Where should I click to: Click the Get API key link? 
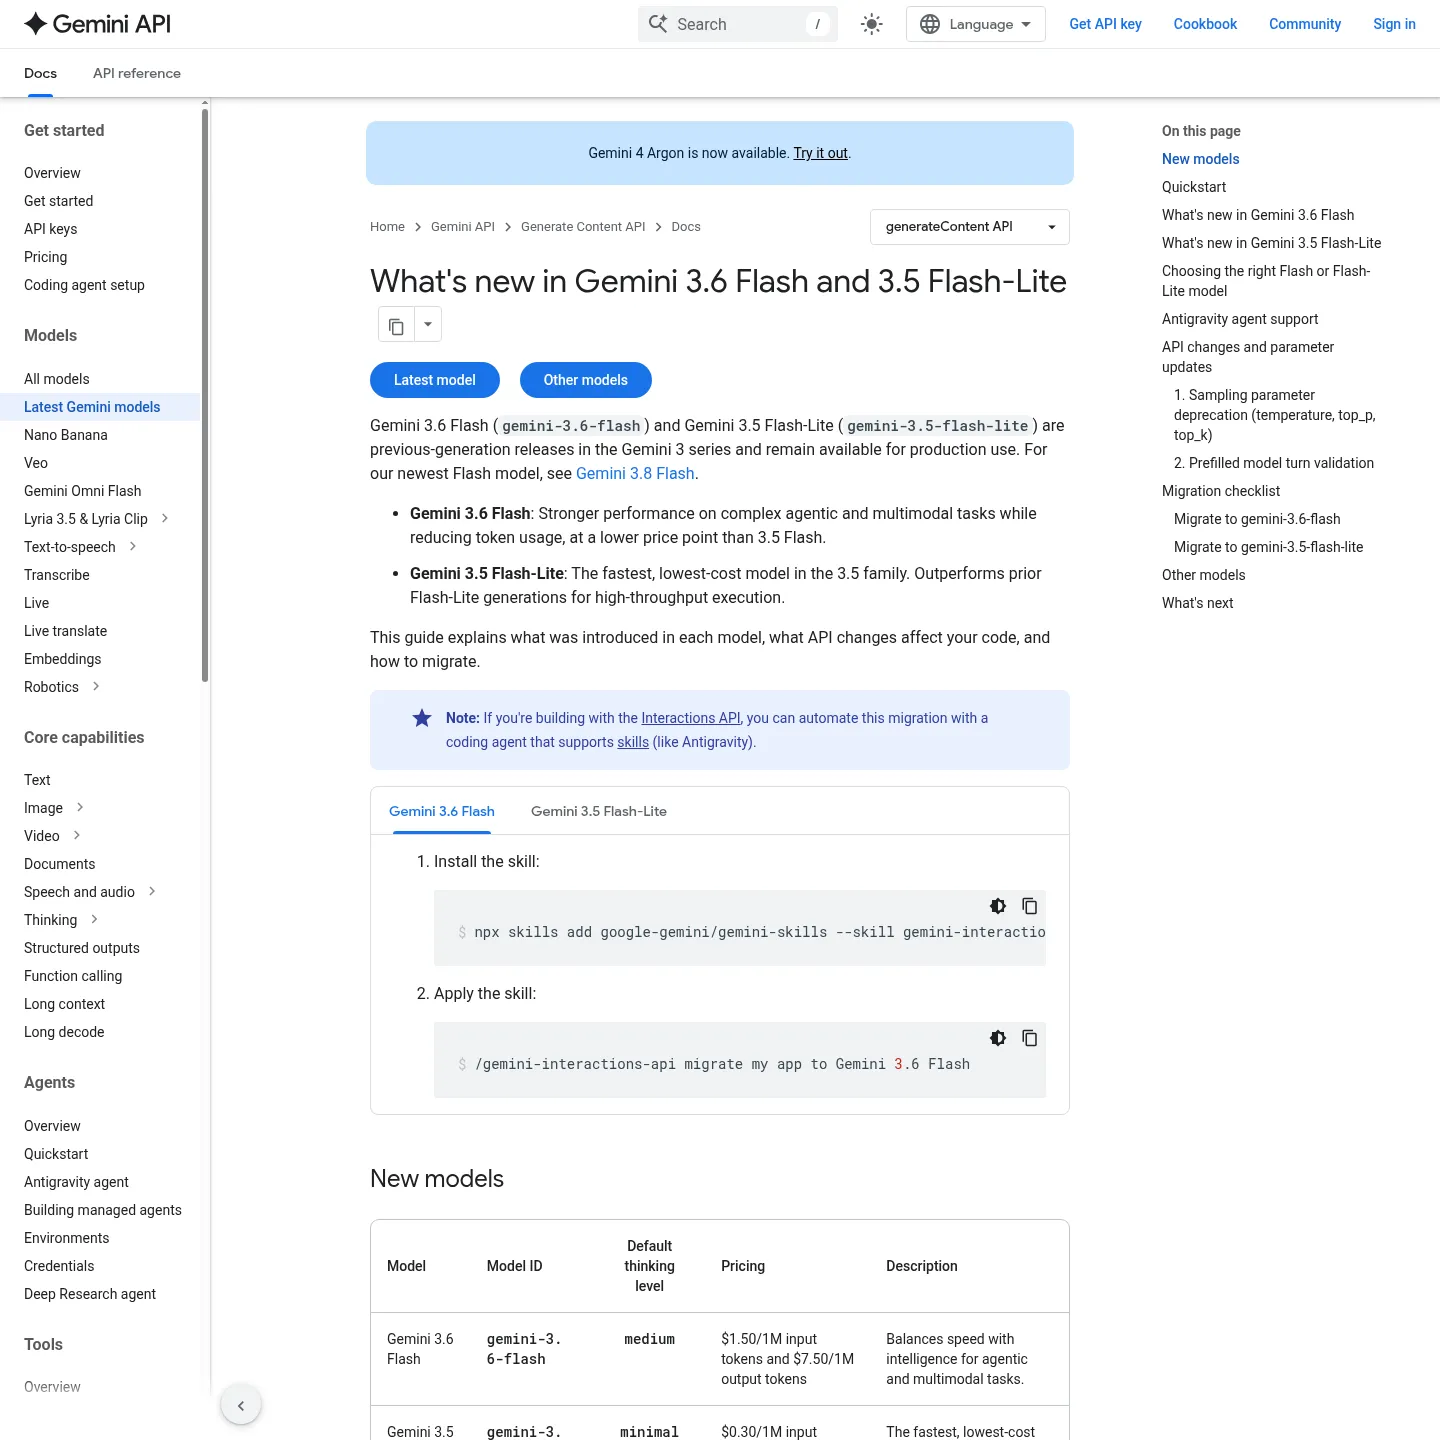(1105, 24)
